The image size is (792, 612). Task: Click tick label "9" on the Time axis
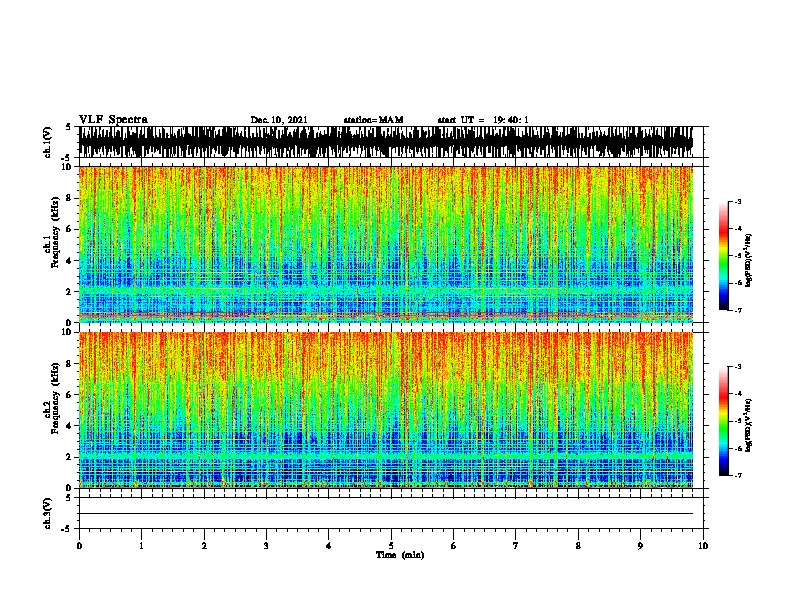tap(640, 546)
